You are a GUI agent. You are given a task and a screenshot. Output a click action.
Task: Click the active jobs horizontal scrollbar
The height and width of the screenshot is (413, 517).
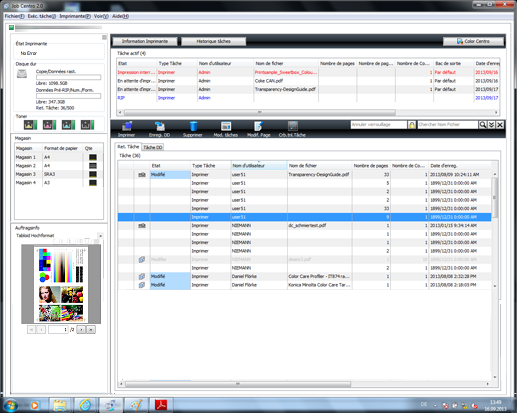pos(260,112)
